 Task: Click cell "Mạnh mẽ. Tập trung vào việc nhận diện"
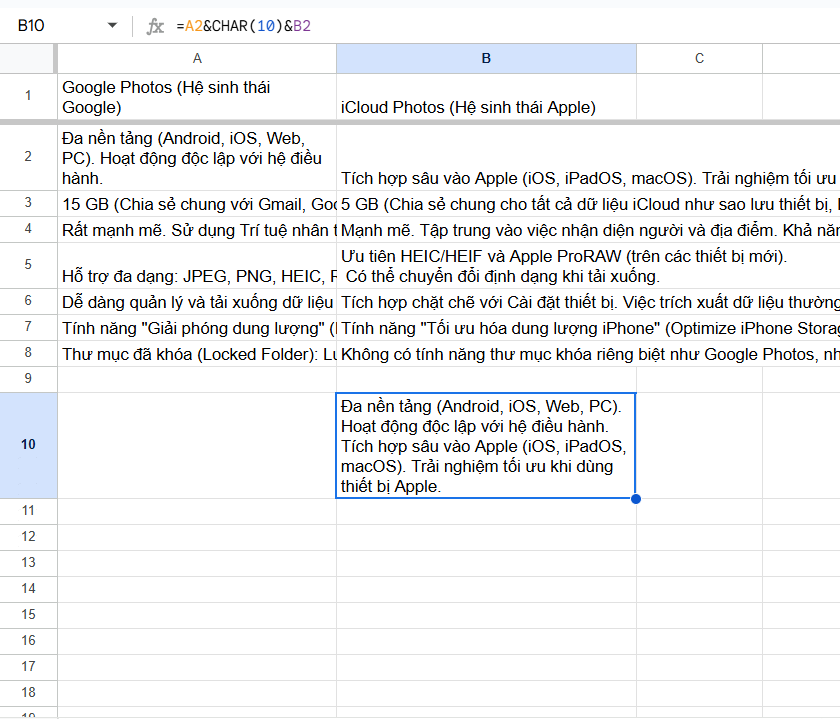(486, 230)
